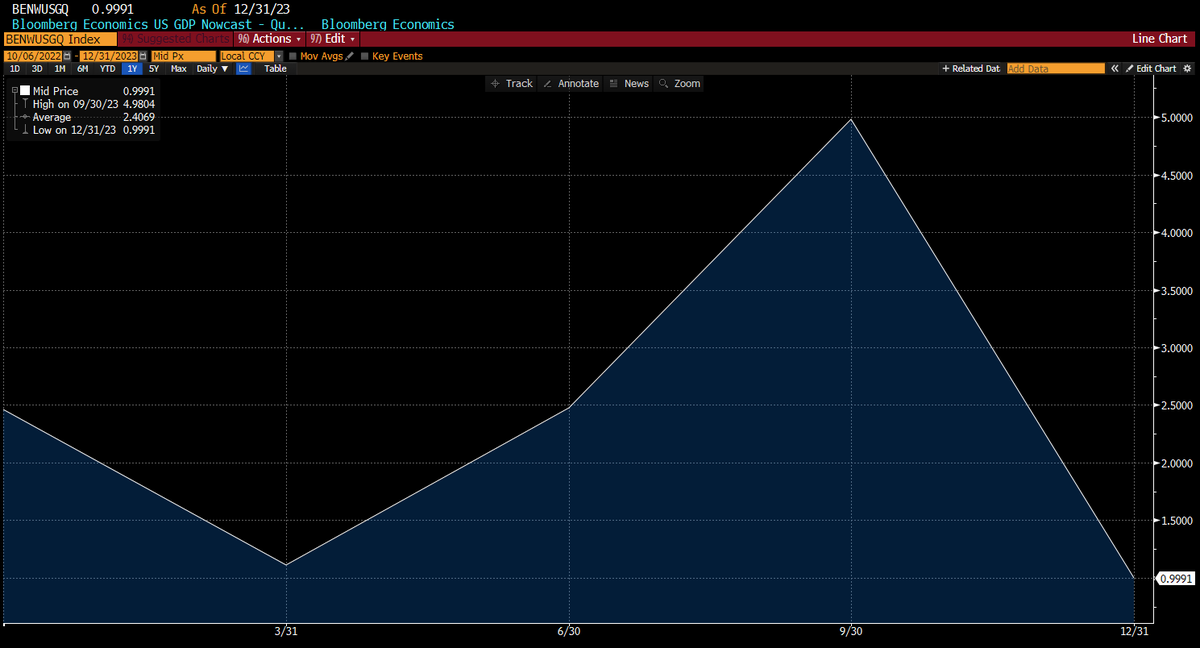Click the Average legend row
Screen dimensions: 1200x648
(88, 117)
